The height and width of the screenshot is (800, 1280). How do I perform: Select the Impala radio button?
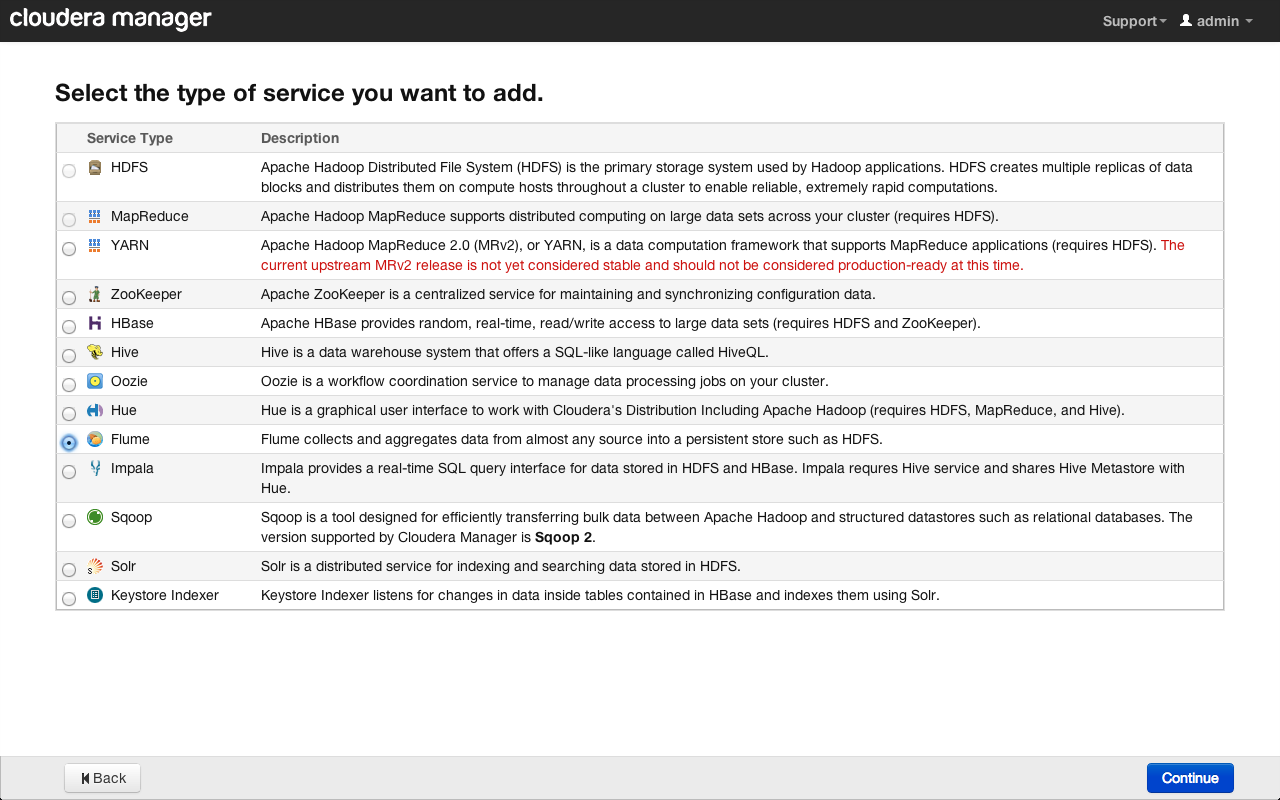[x=69, y=472]
